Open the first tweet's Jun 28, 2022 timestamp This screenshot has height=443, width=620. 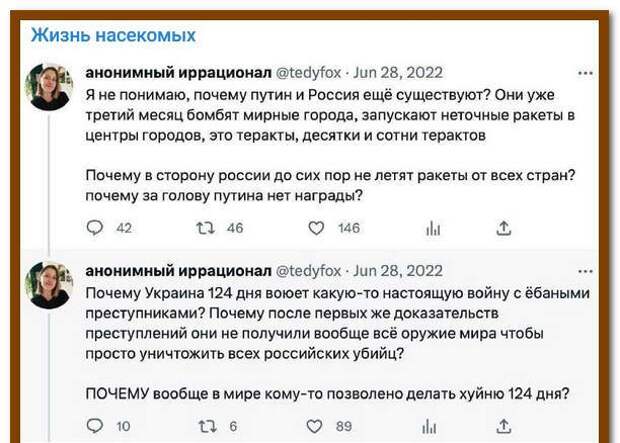click(398, 73)
